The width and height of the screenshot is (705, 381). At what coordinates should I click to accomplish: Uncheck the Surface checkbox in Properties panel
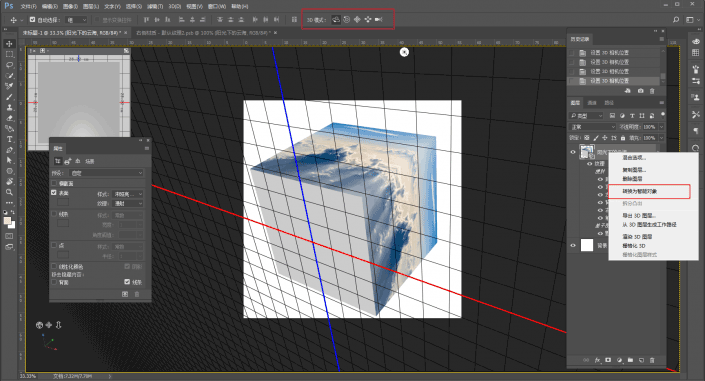coord(54,193)
